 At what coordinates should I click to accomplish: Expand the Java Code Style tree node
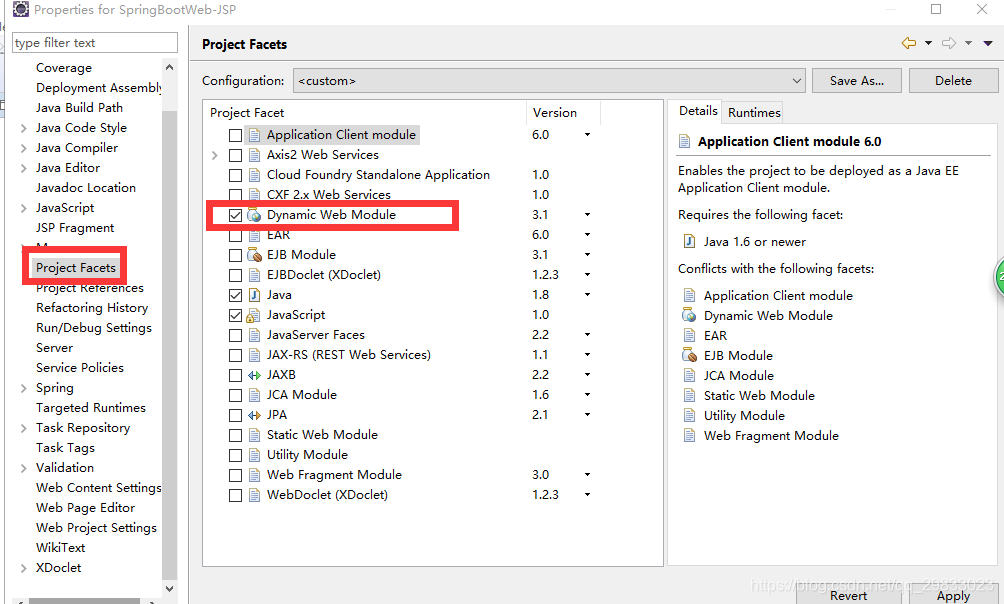24,128
